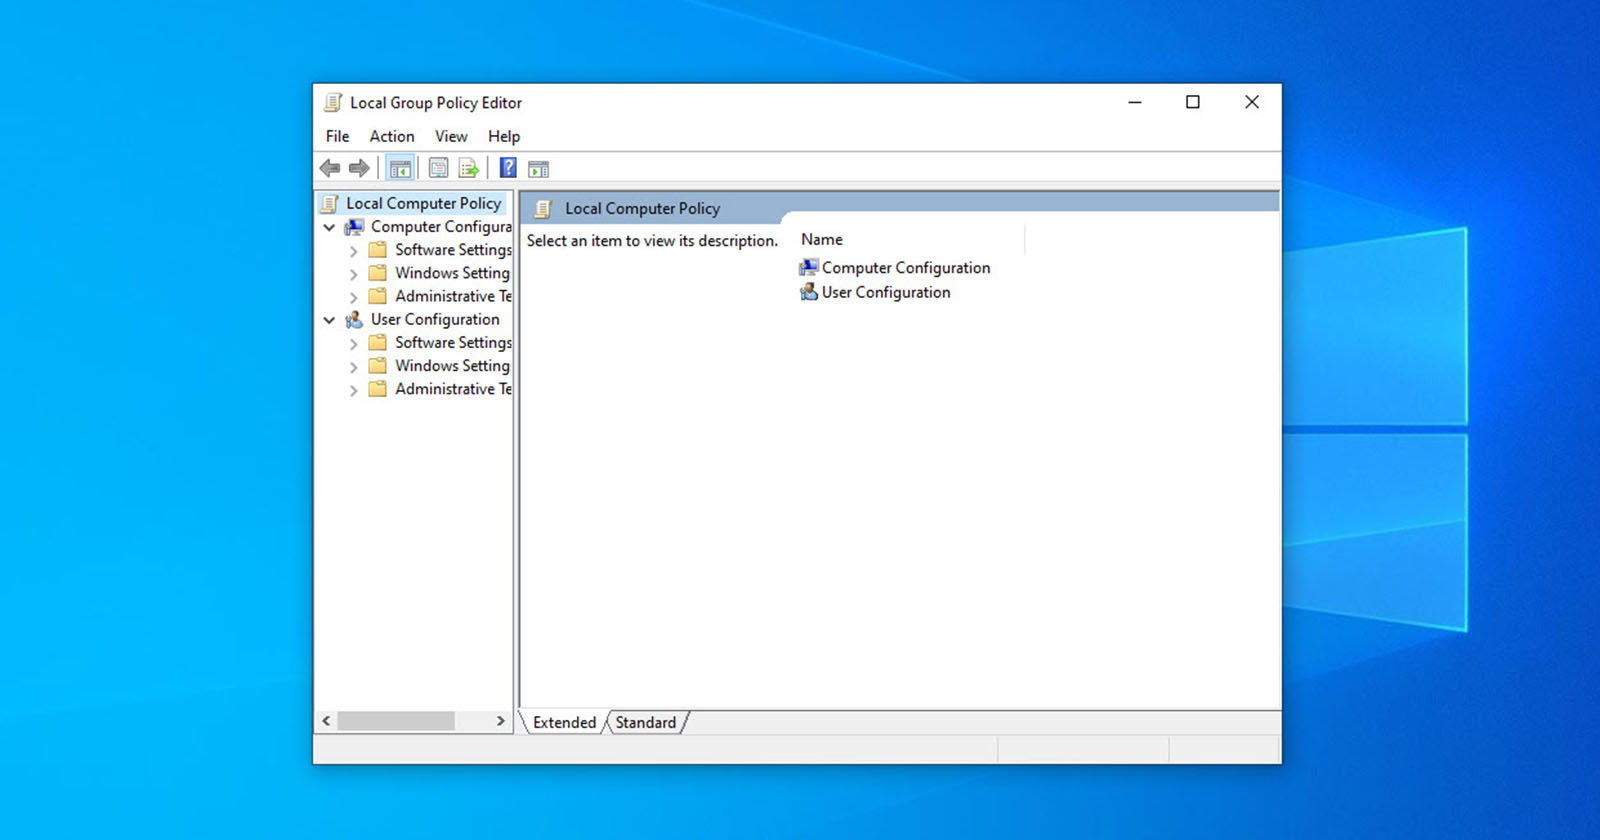Viewport: 1600px width, 840px height.
Task: Expand Windows Settings under User Configuration
Action: 353,367
